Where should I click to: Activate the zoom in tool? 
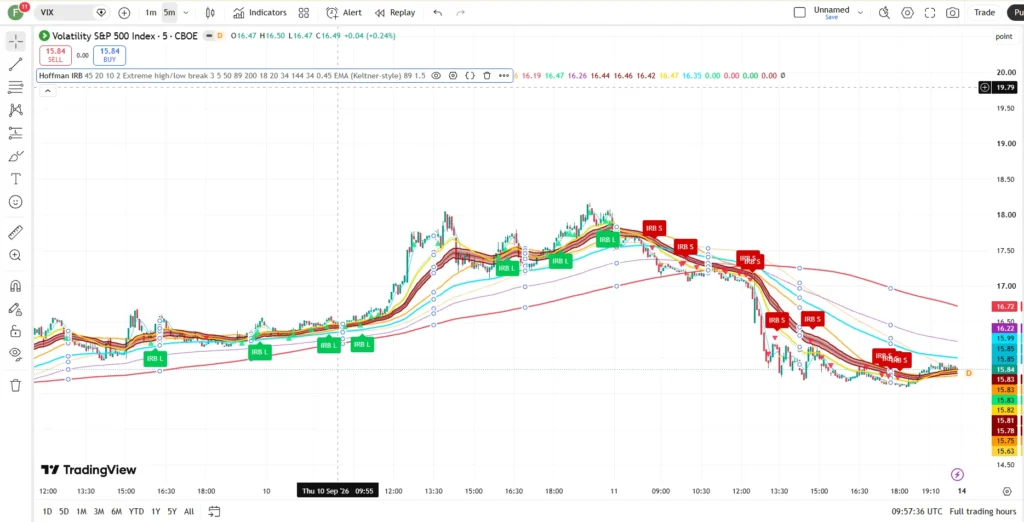coord(16,255)
